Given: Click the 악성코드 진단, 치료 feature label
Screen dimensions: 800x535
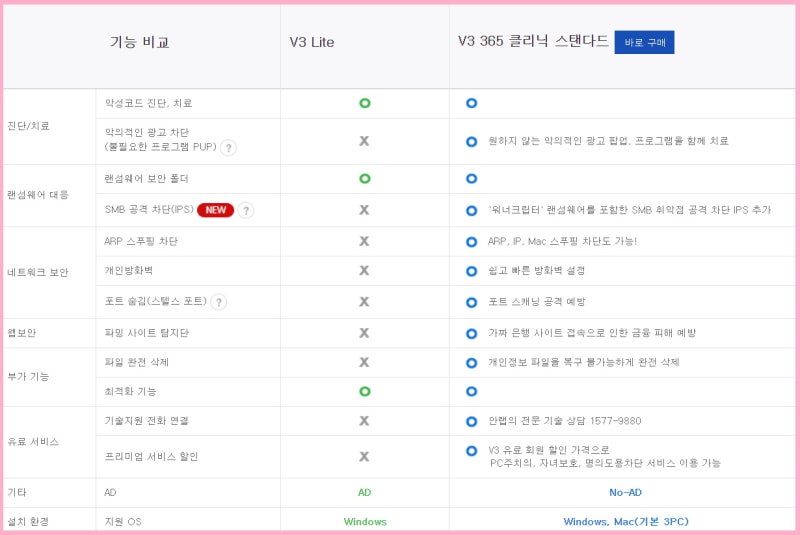Looking at the screenshot, I should 148,104.
